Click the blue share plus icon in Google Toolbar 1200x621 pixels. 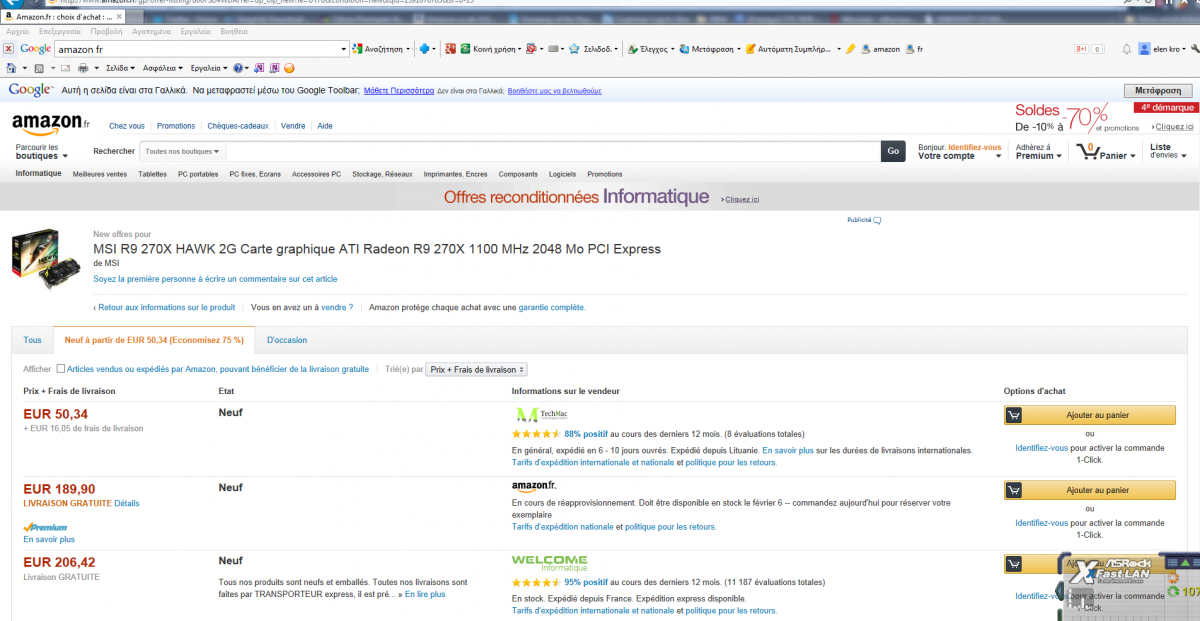(x=424, y=48)
